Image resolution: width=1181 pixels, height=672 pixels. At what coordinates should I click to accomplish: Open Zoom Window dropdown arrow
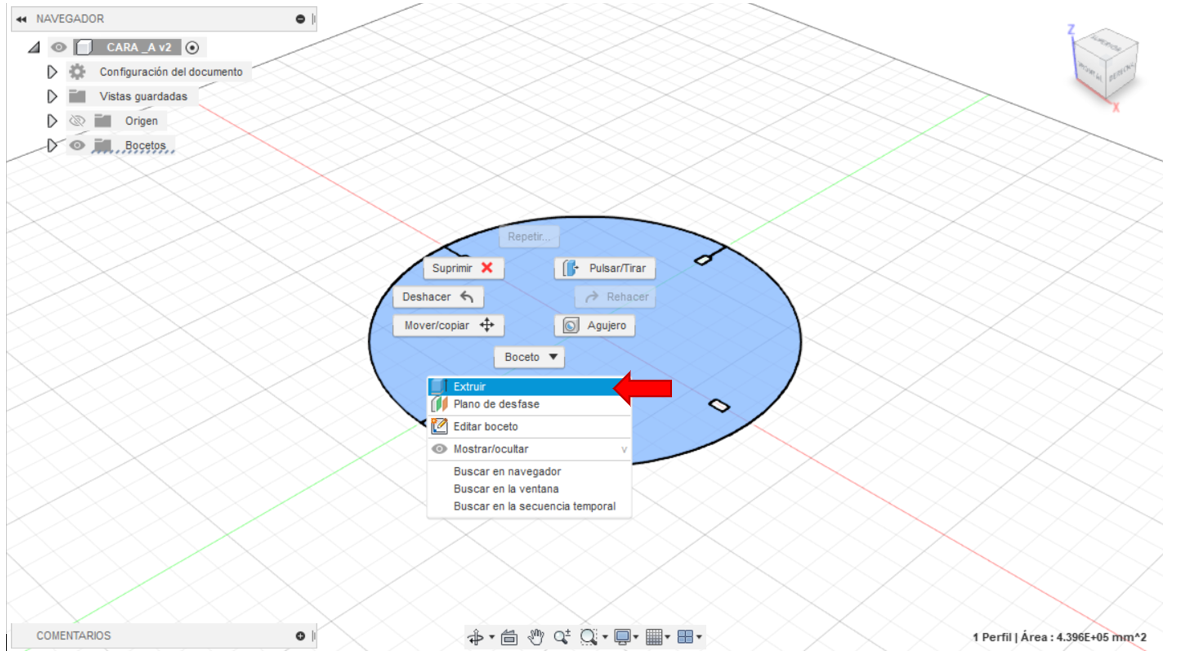[x=605, y=637]
